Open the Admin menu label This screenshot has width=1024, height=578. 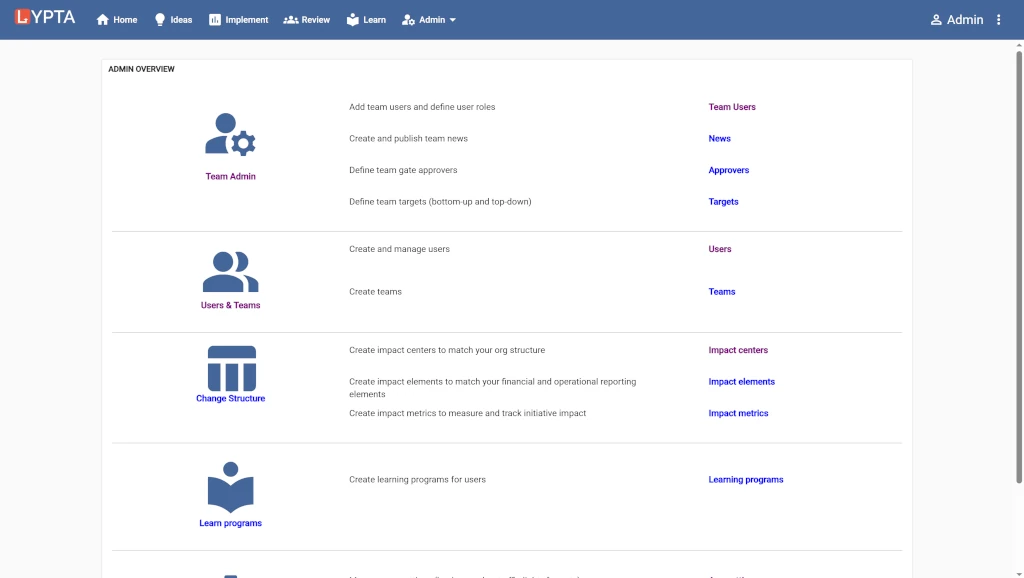pyautogui.click(x=432, y=20)
